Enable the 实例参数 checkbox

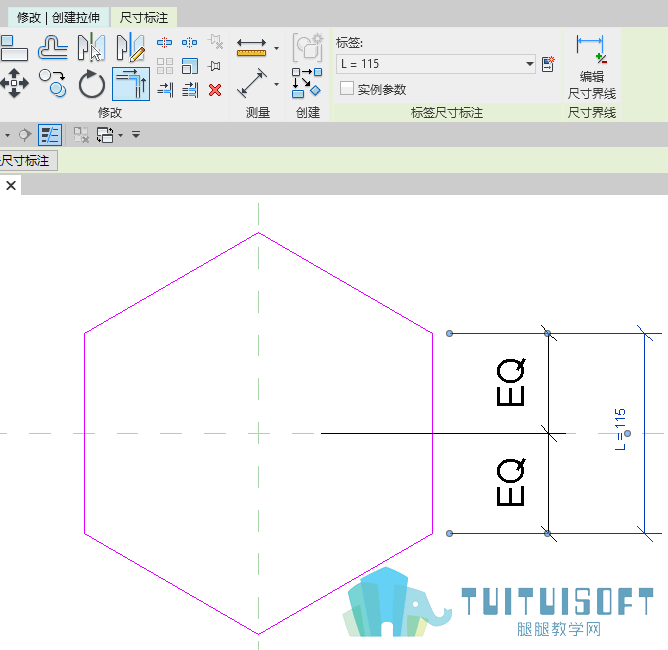pos(346,89)
